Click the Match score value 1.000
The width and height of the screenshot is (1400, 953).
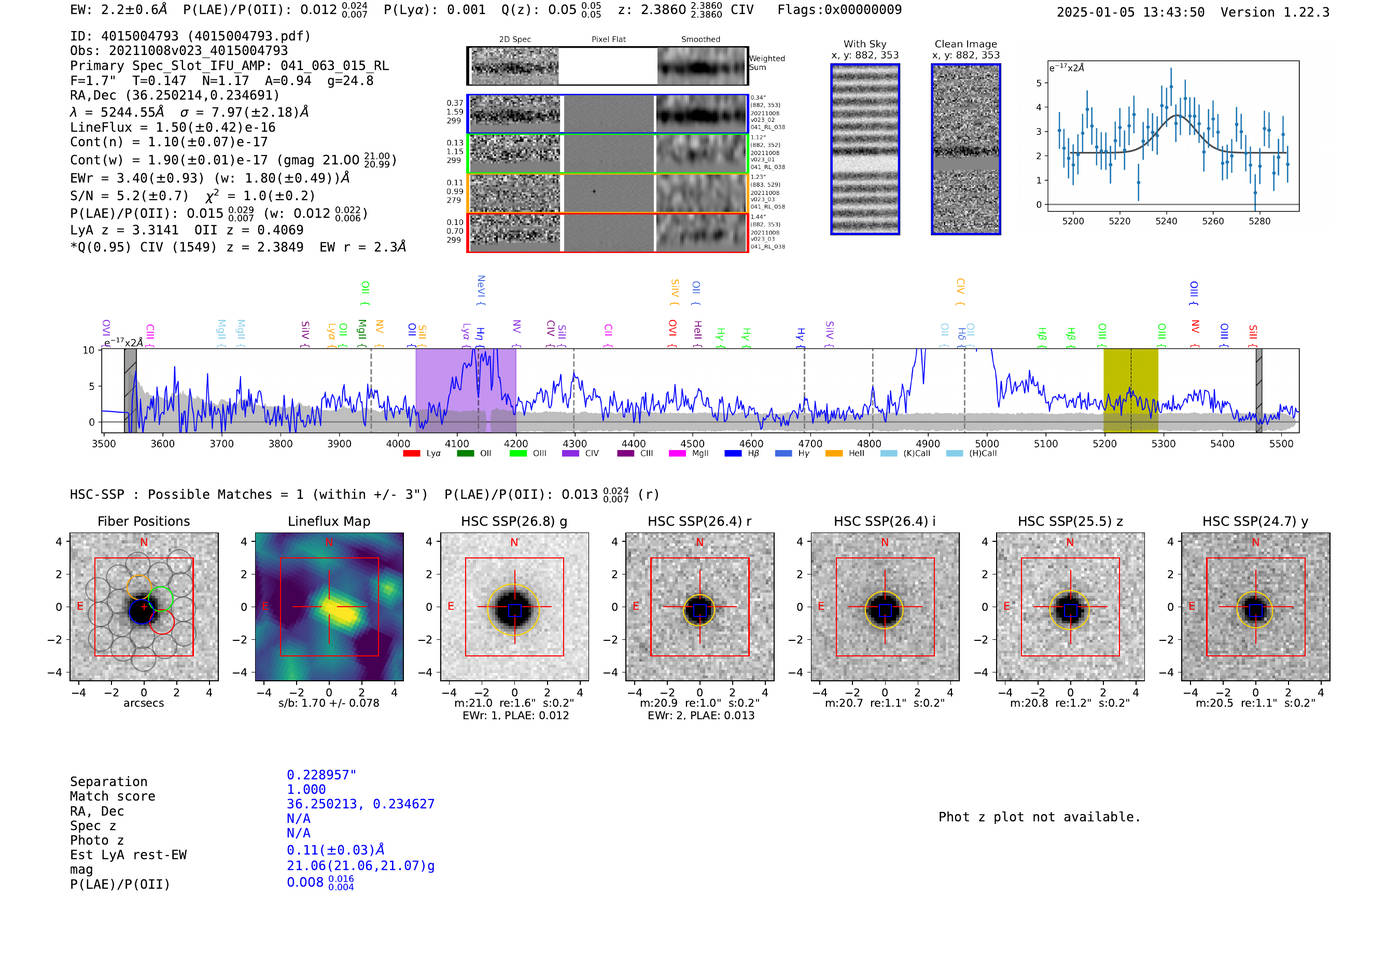pyautogui.click(x=306, y=790)
